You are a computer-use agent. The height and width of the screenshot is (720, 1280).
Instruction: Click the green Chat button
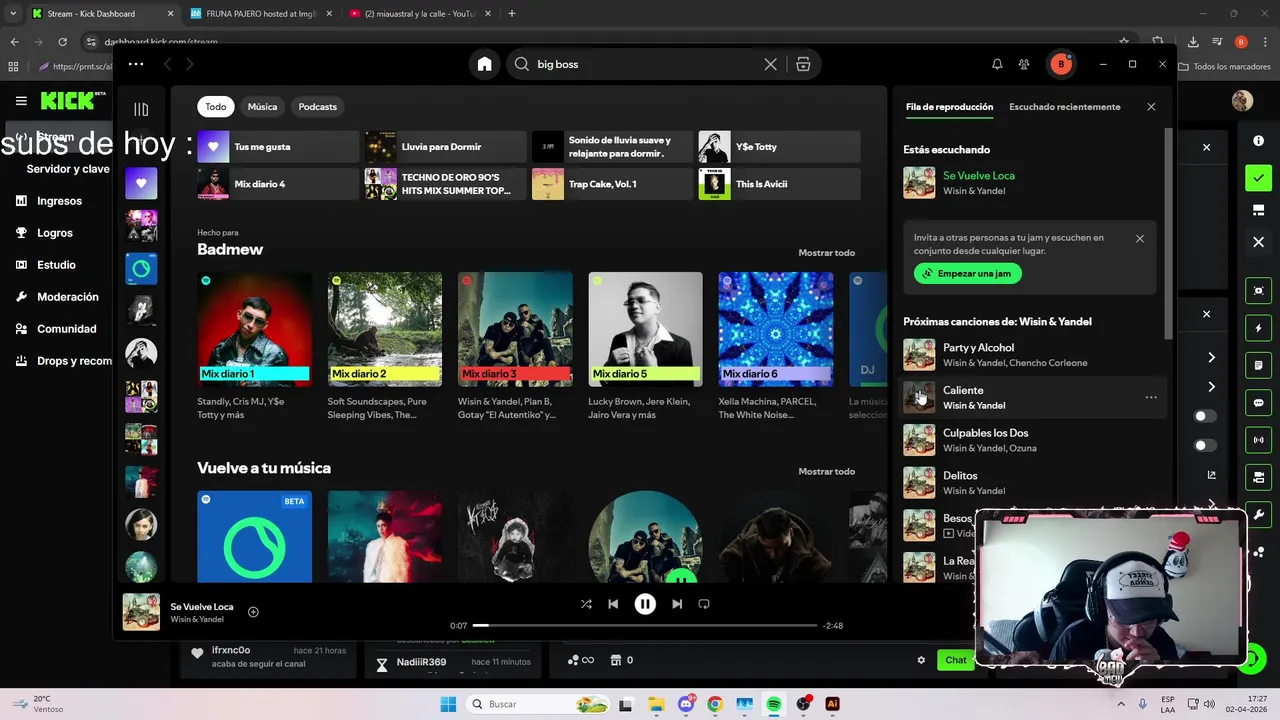click(956, 660)
